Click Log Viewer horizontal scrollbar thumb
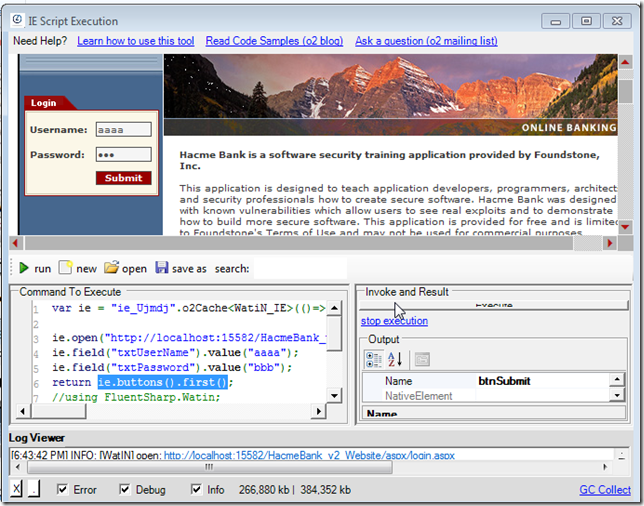Viewport: 644px width, 506px height. pos(209,467)
